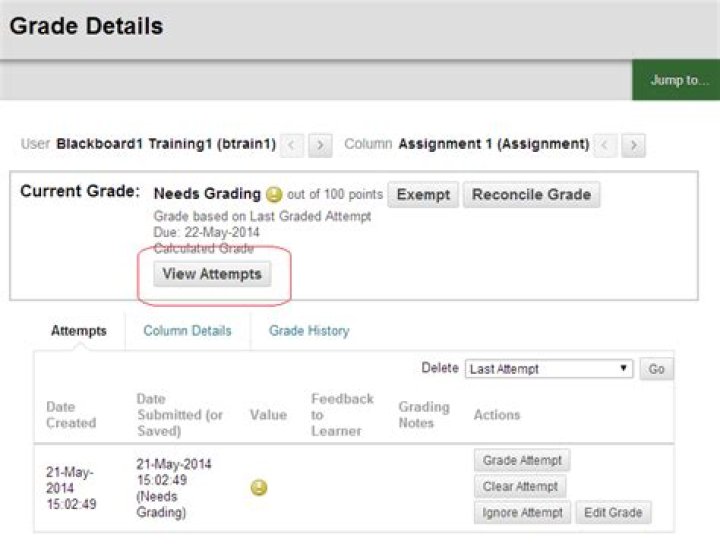Click the View Attempts button
The height and width of the screenshot is (544, 720).
212,274
